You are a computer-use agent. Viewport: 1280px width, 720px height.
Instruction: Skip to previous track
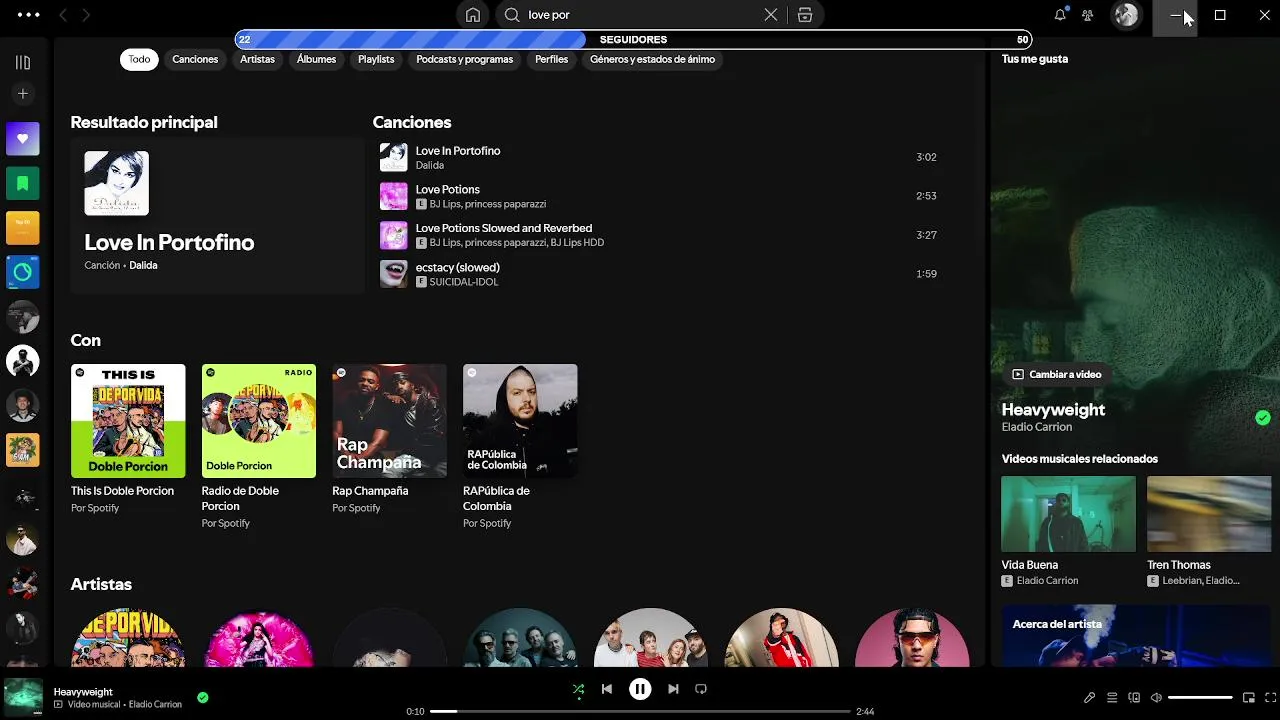coord(606,689)
